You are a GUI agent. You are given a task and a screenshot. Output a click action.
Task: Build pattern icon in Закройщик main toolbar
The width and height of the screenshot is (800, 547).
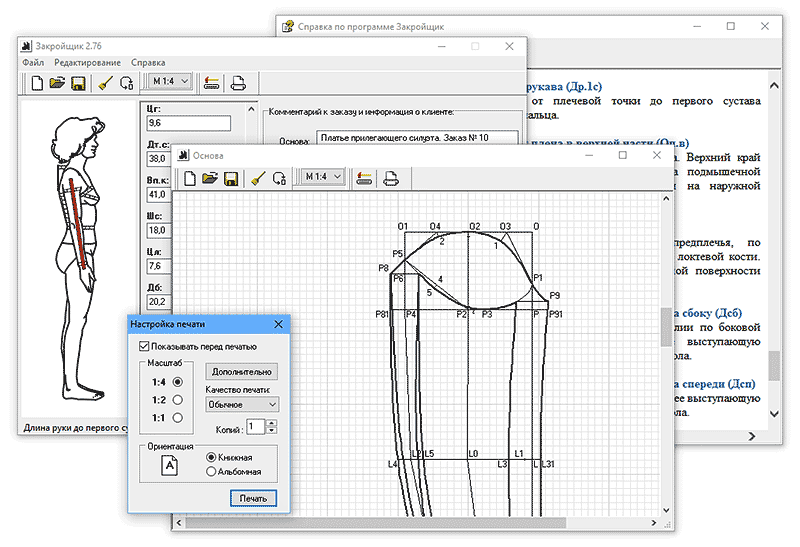(211, 83)
